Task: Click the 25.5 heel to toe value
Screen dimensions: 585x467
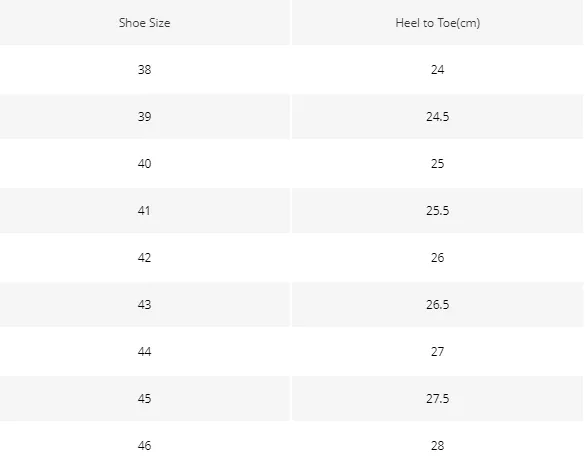Action: (x=437, y=211)
